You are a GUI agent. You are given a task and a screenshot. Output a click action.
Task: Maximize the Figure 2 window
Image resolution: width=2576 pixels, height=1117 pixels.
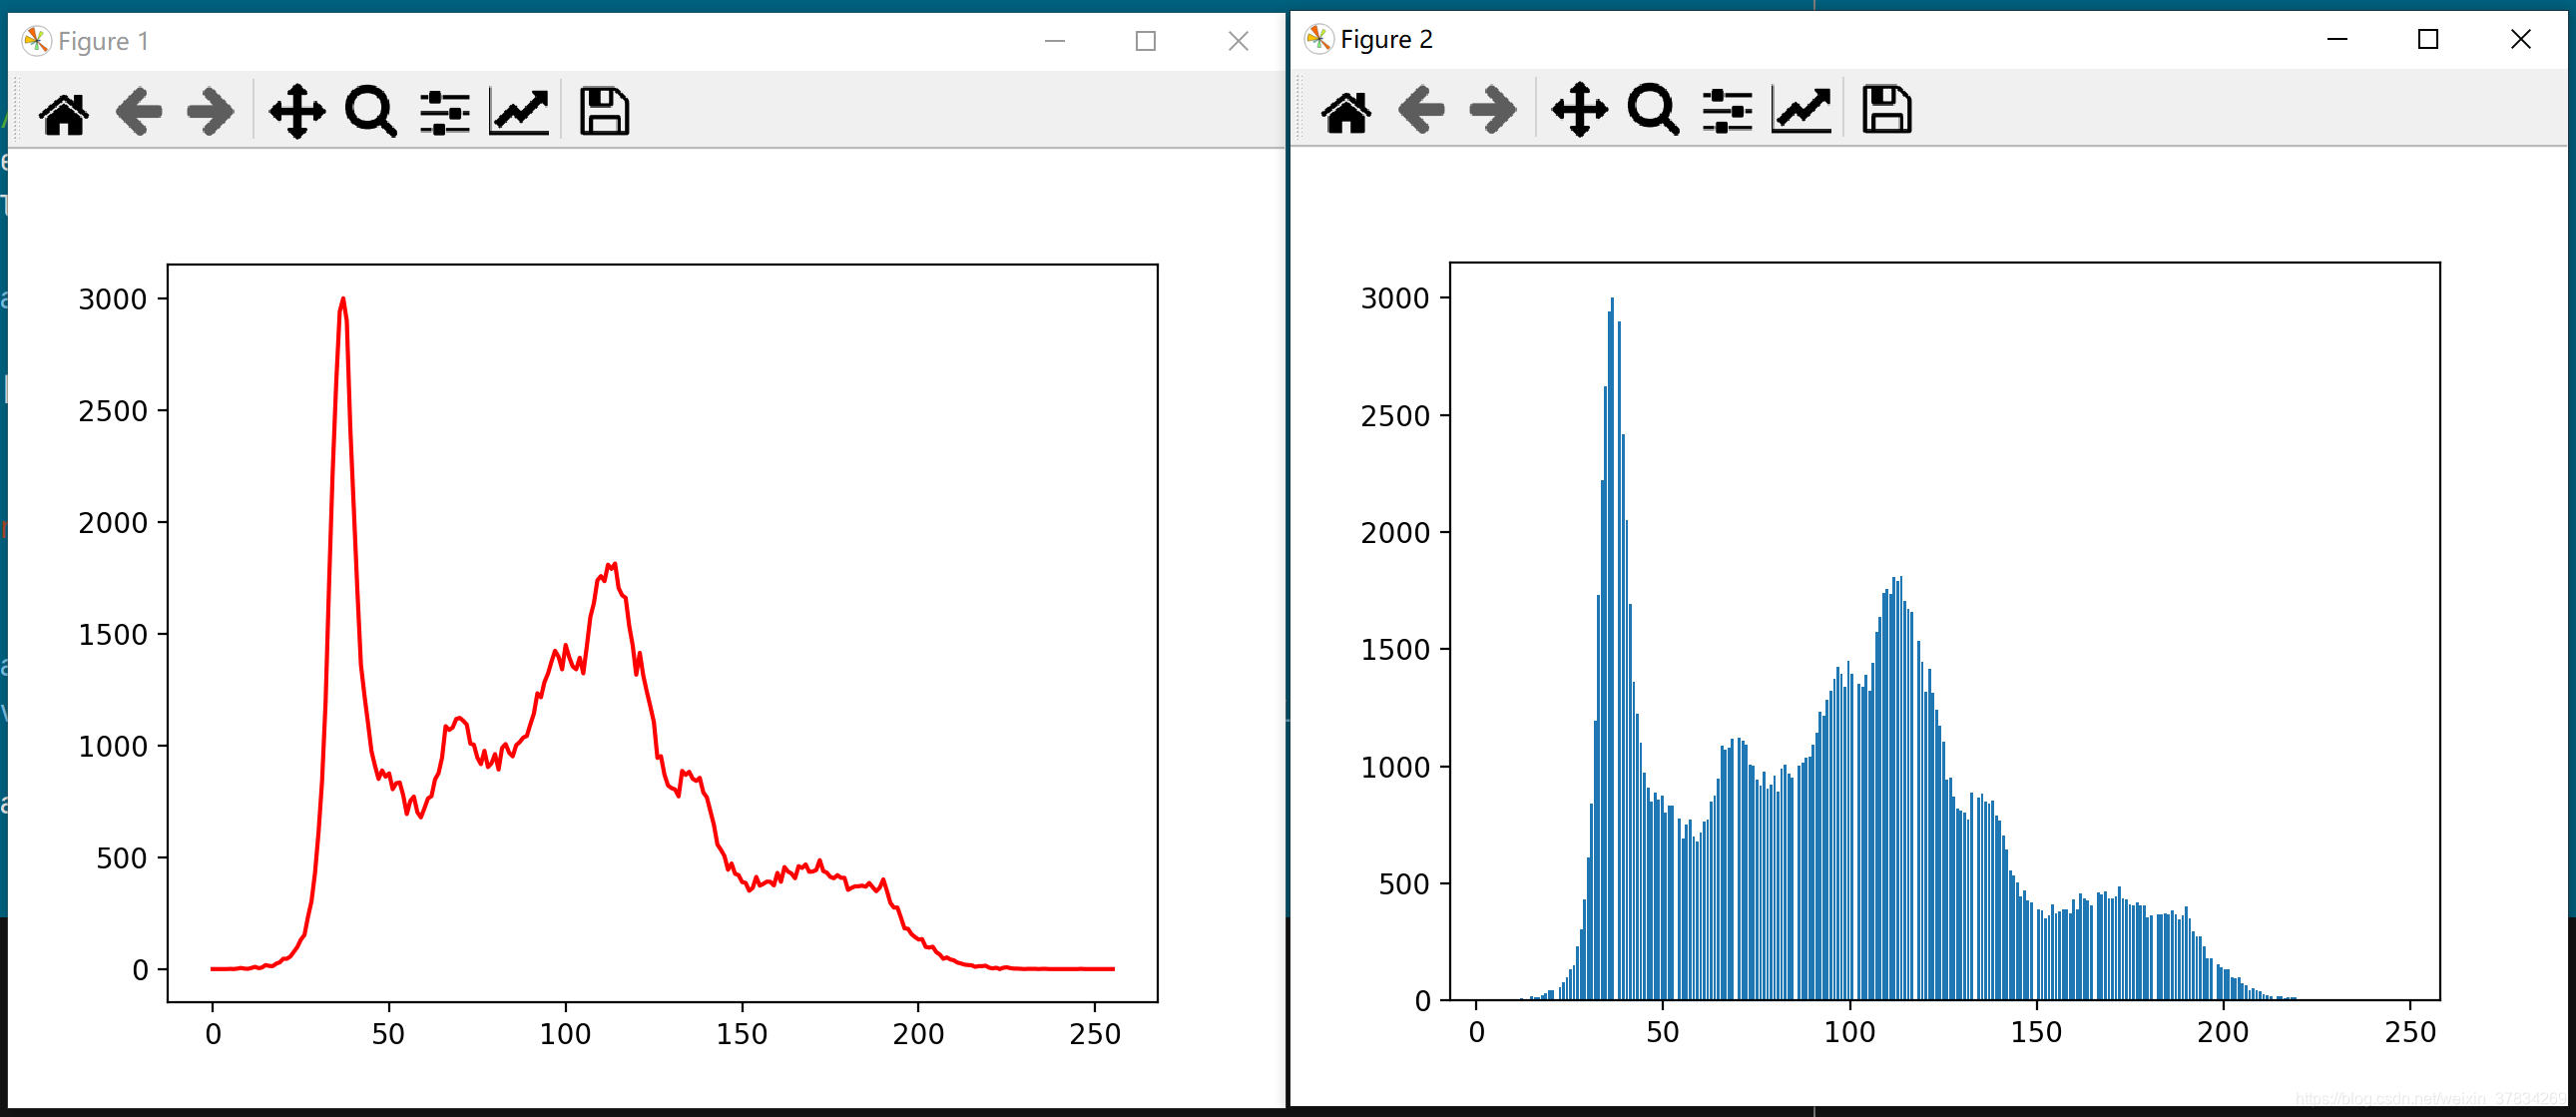2428,39
